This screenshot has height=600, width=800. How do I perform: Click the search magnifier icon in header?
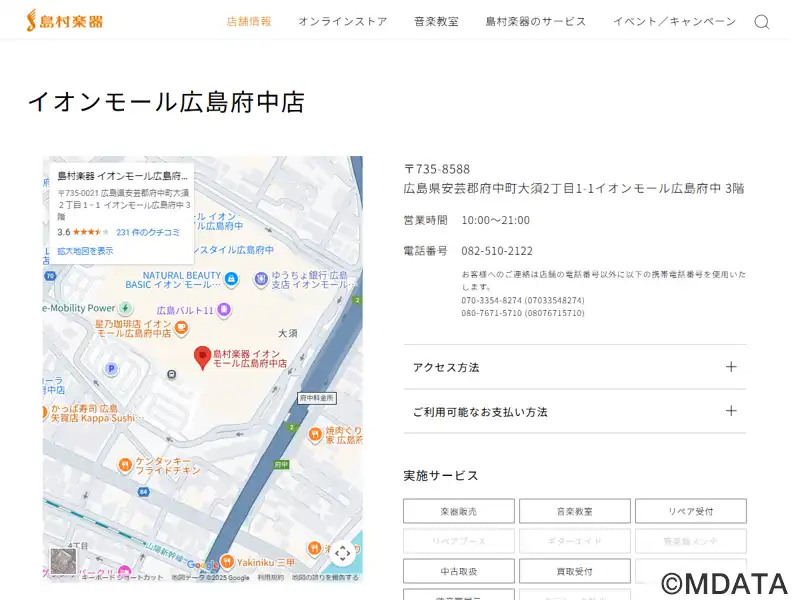pos(761,22)
